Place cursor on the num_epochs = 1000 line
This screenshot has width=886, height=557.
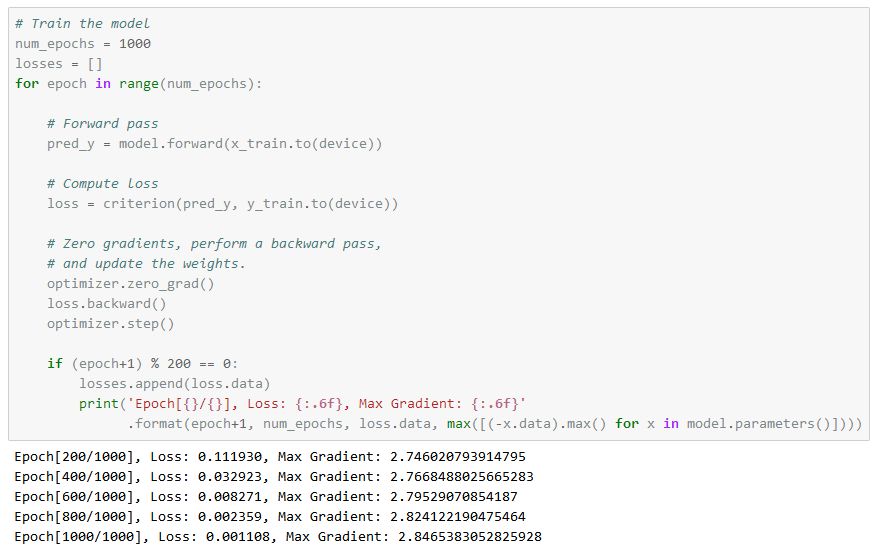tap(83, 43)
